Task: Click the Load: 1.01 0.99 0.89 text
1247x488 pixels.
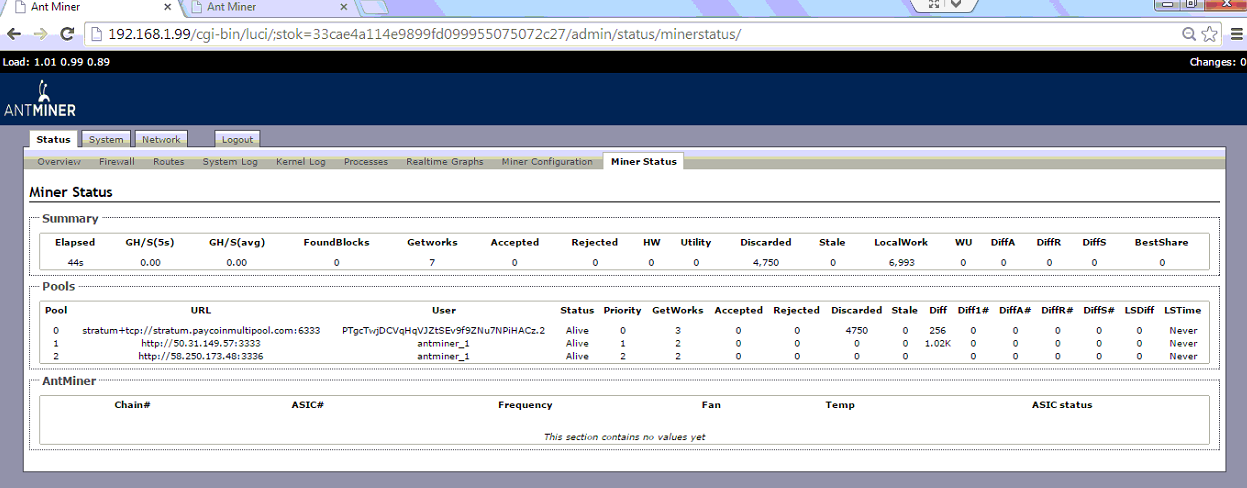Action: pyautogui.click(x=56, y=61)
